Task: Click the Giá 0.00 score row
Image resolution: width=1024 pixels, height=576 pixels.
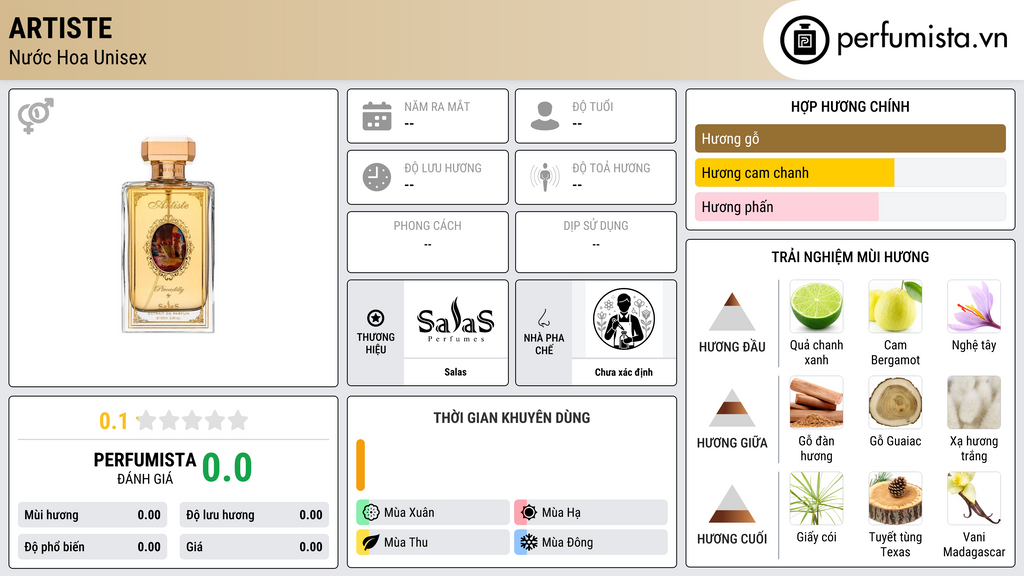Action: [254, 547]
